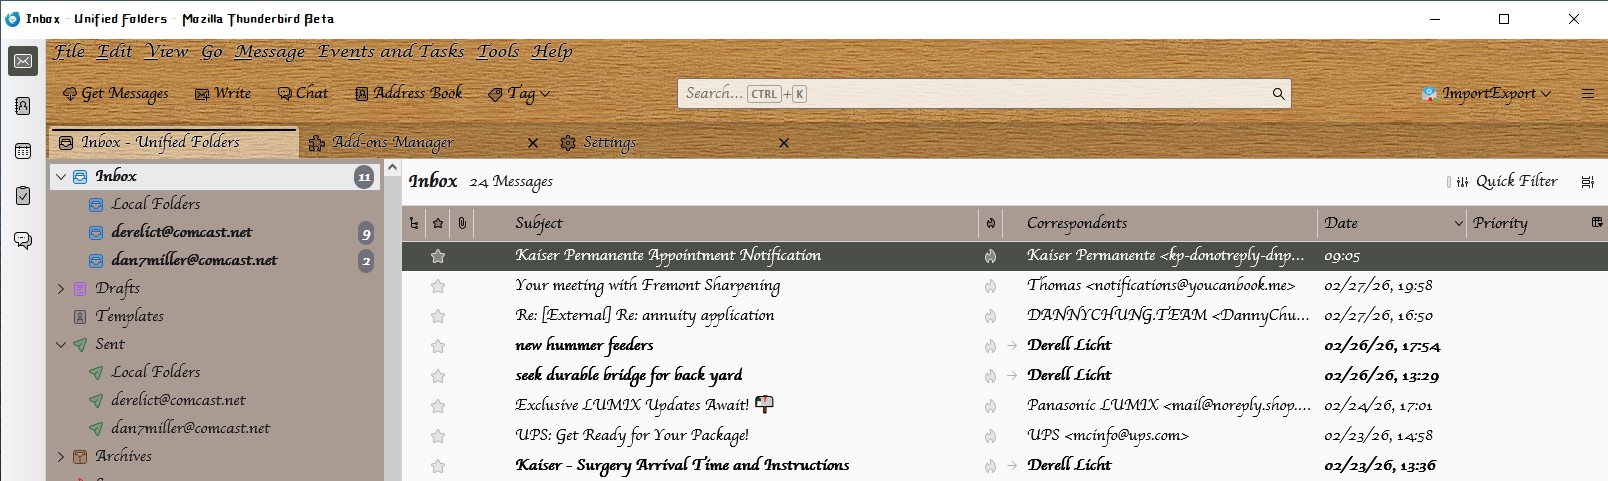Open the Tools menu

(x=498, y=51)
